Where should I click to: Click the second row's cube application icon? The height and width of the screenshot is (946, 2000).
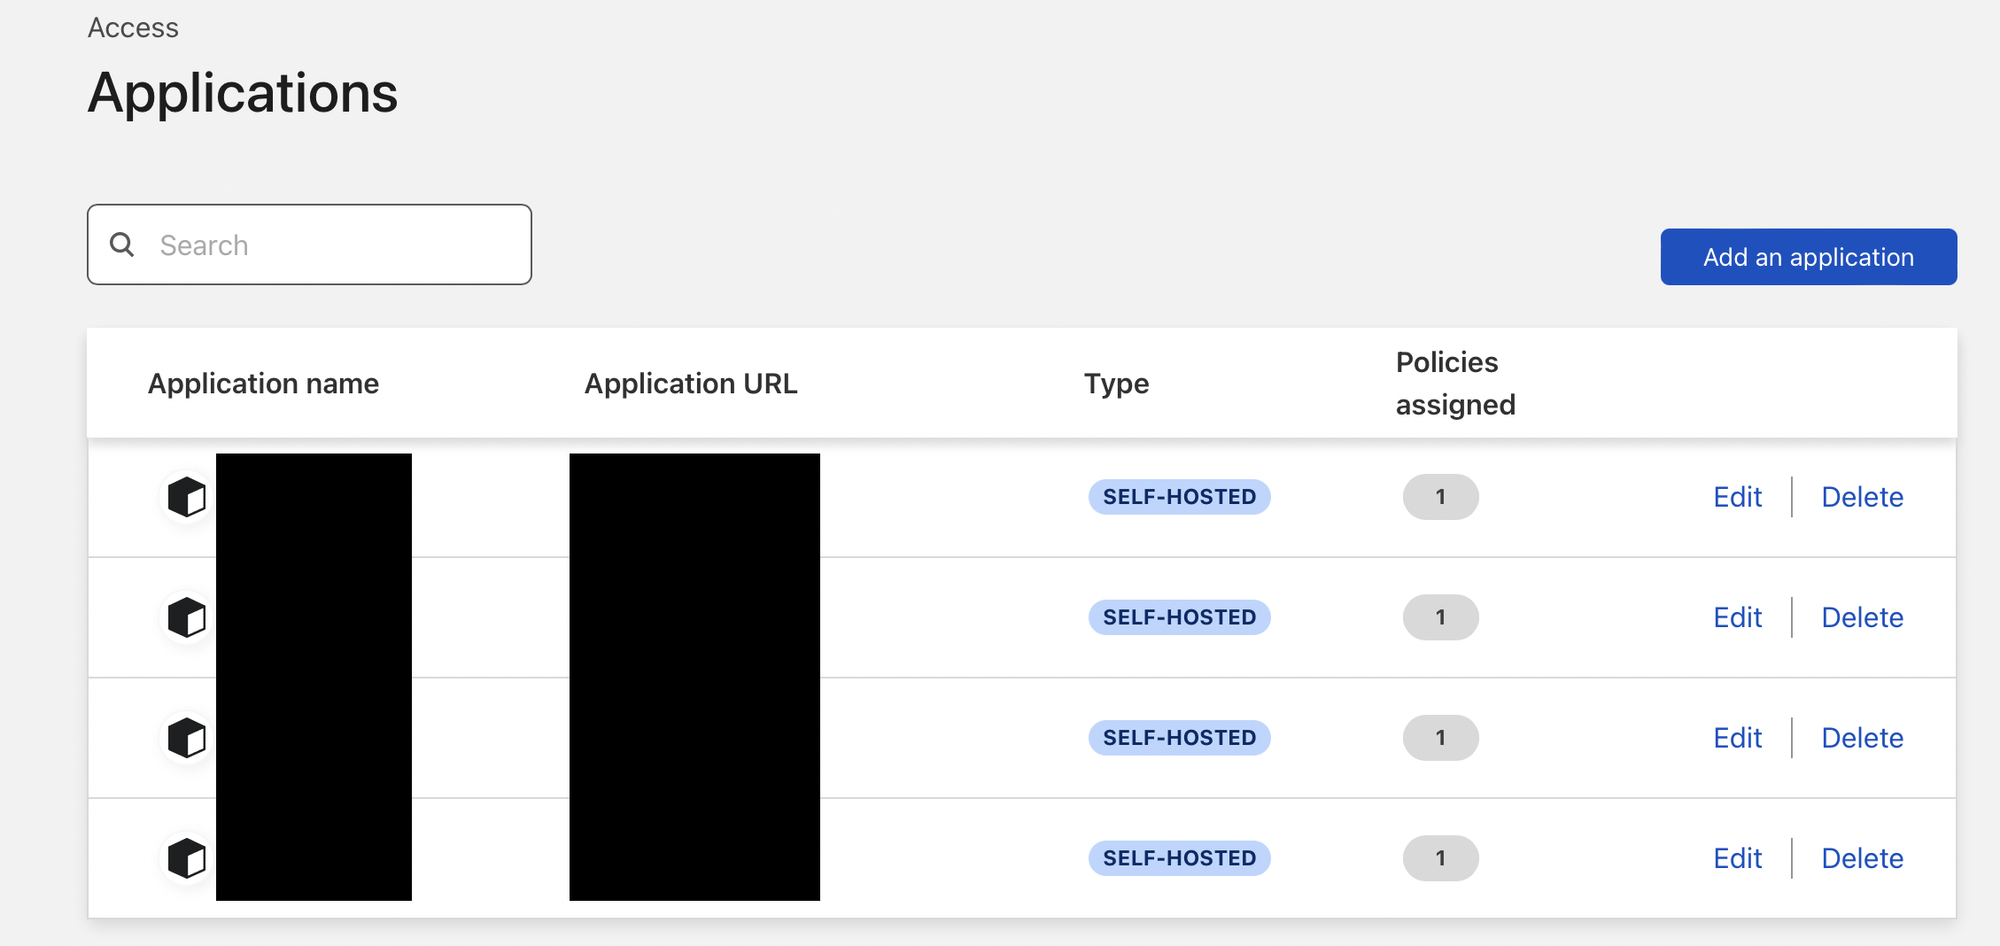pyautogui.click(x=186, y=618)
